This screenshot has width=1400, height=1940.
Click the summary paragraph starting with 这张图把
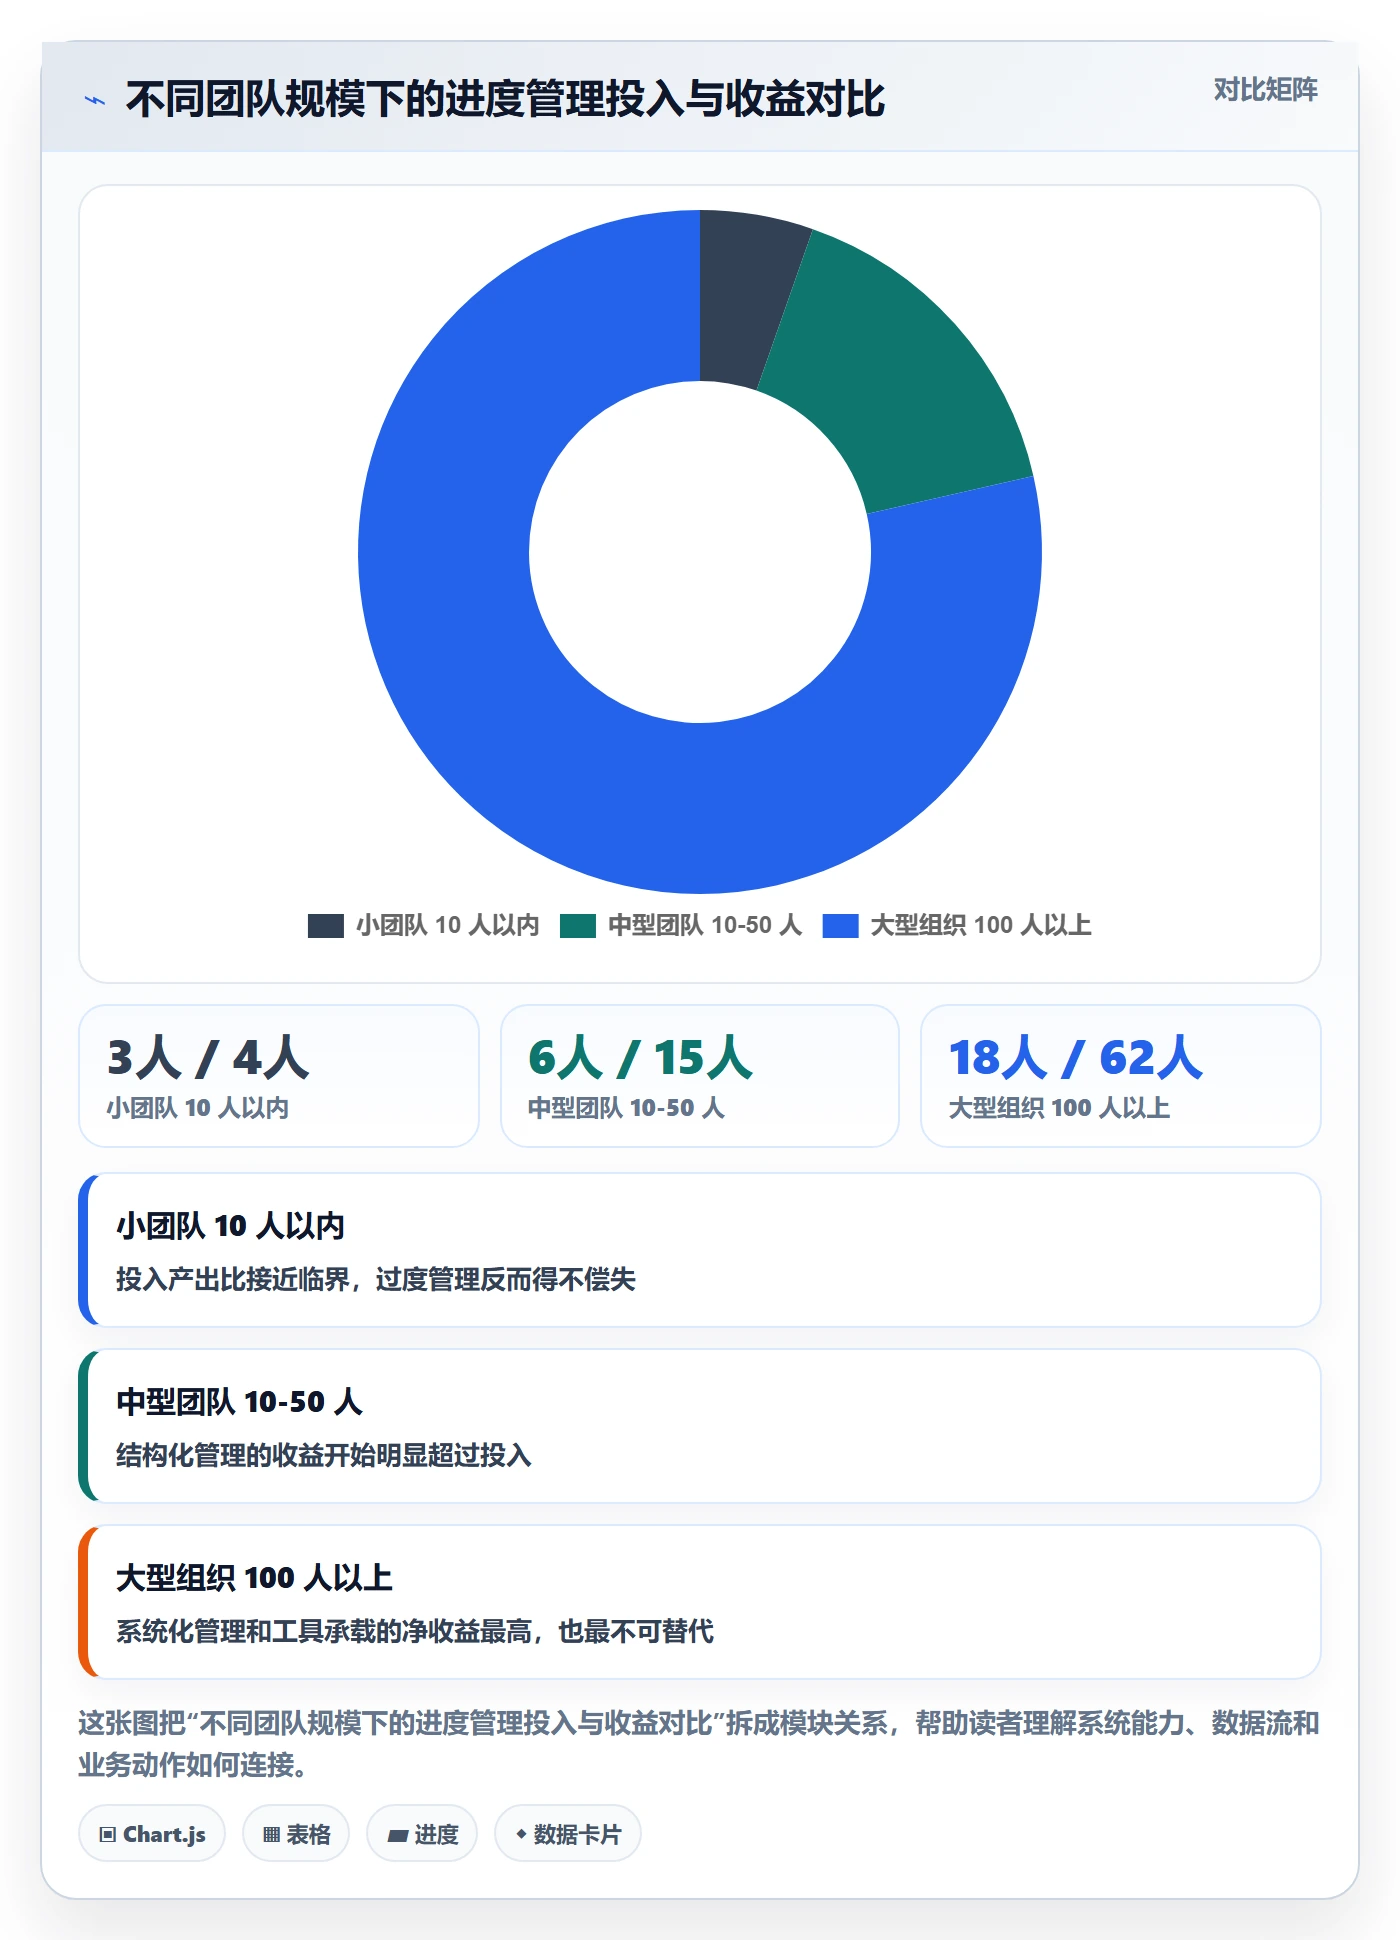(x=700, y=1744)
